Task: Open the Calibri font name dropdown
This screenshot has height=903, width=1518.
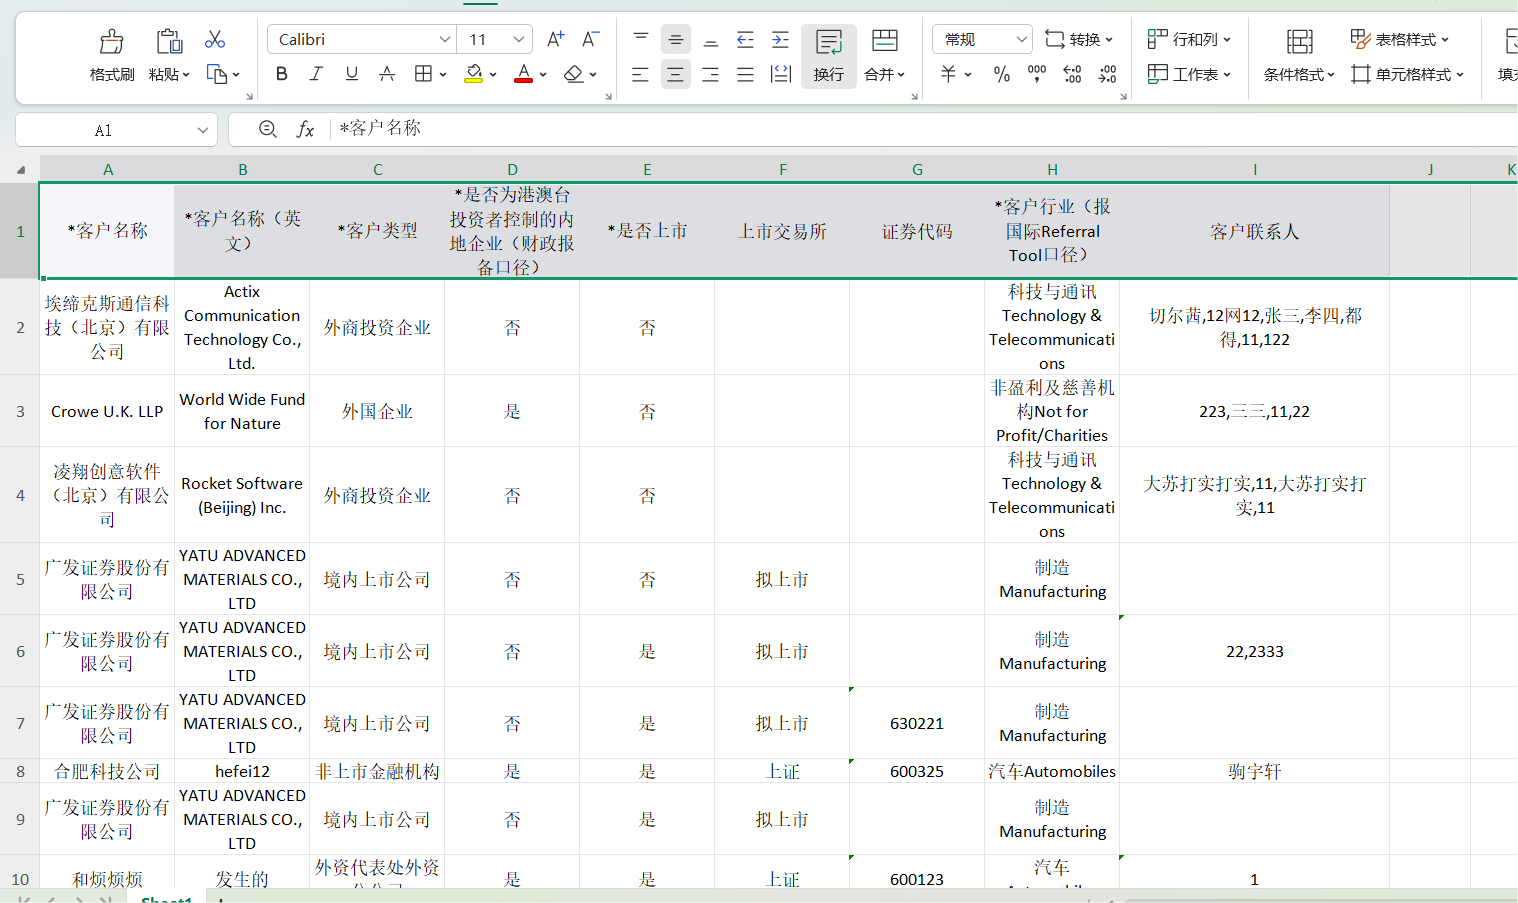Action: [x=445, y=39]
